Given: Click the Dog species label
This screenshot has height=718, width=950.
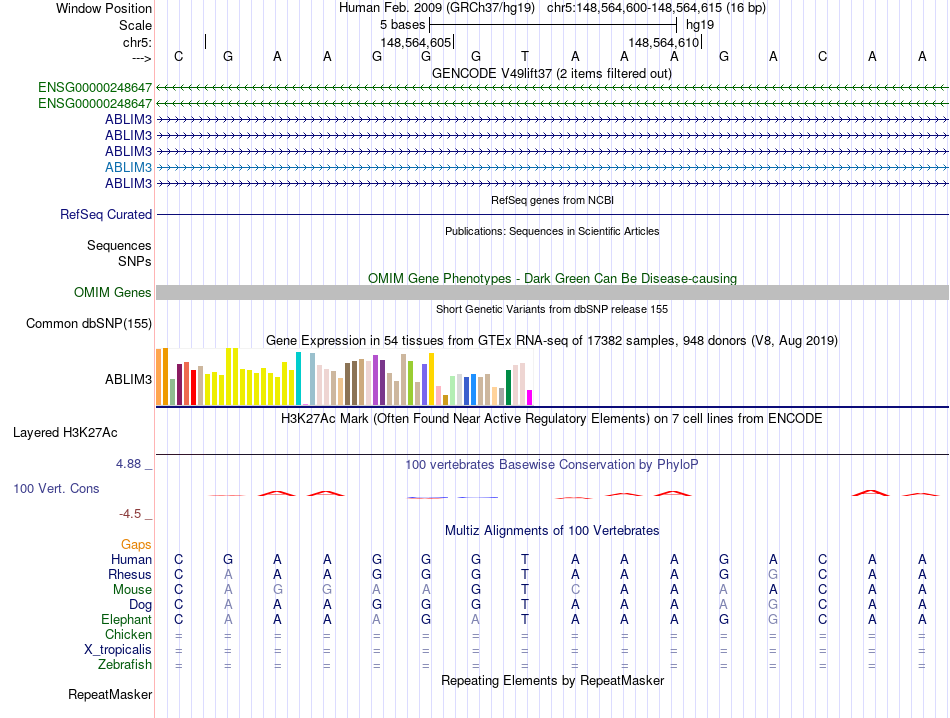Looking at the screenshot, I should (x=140, y=605).
